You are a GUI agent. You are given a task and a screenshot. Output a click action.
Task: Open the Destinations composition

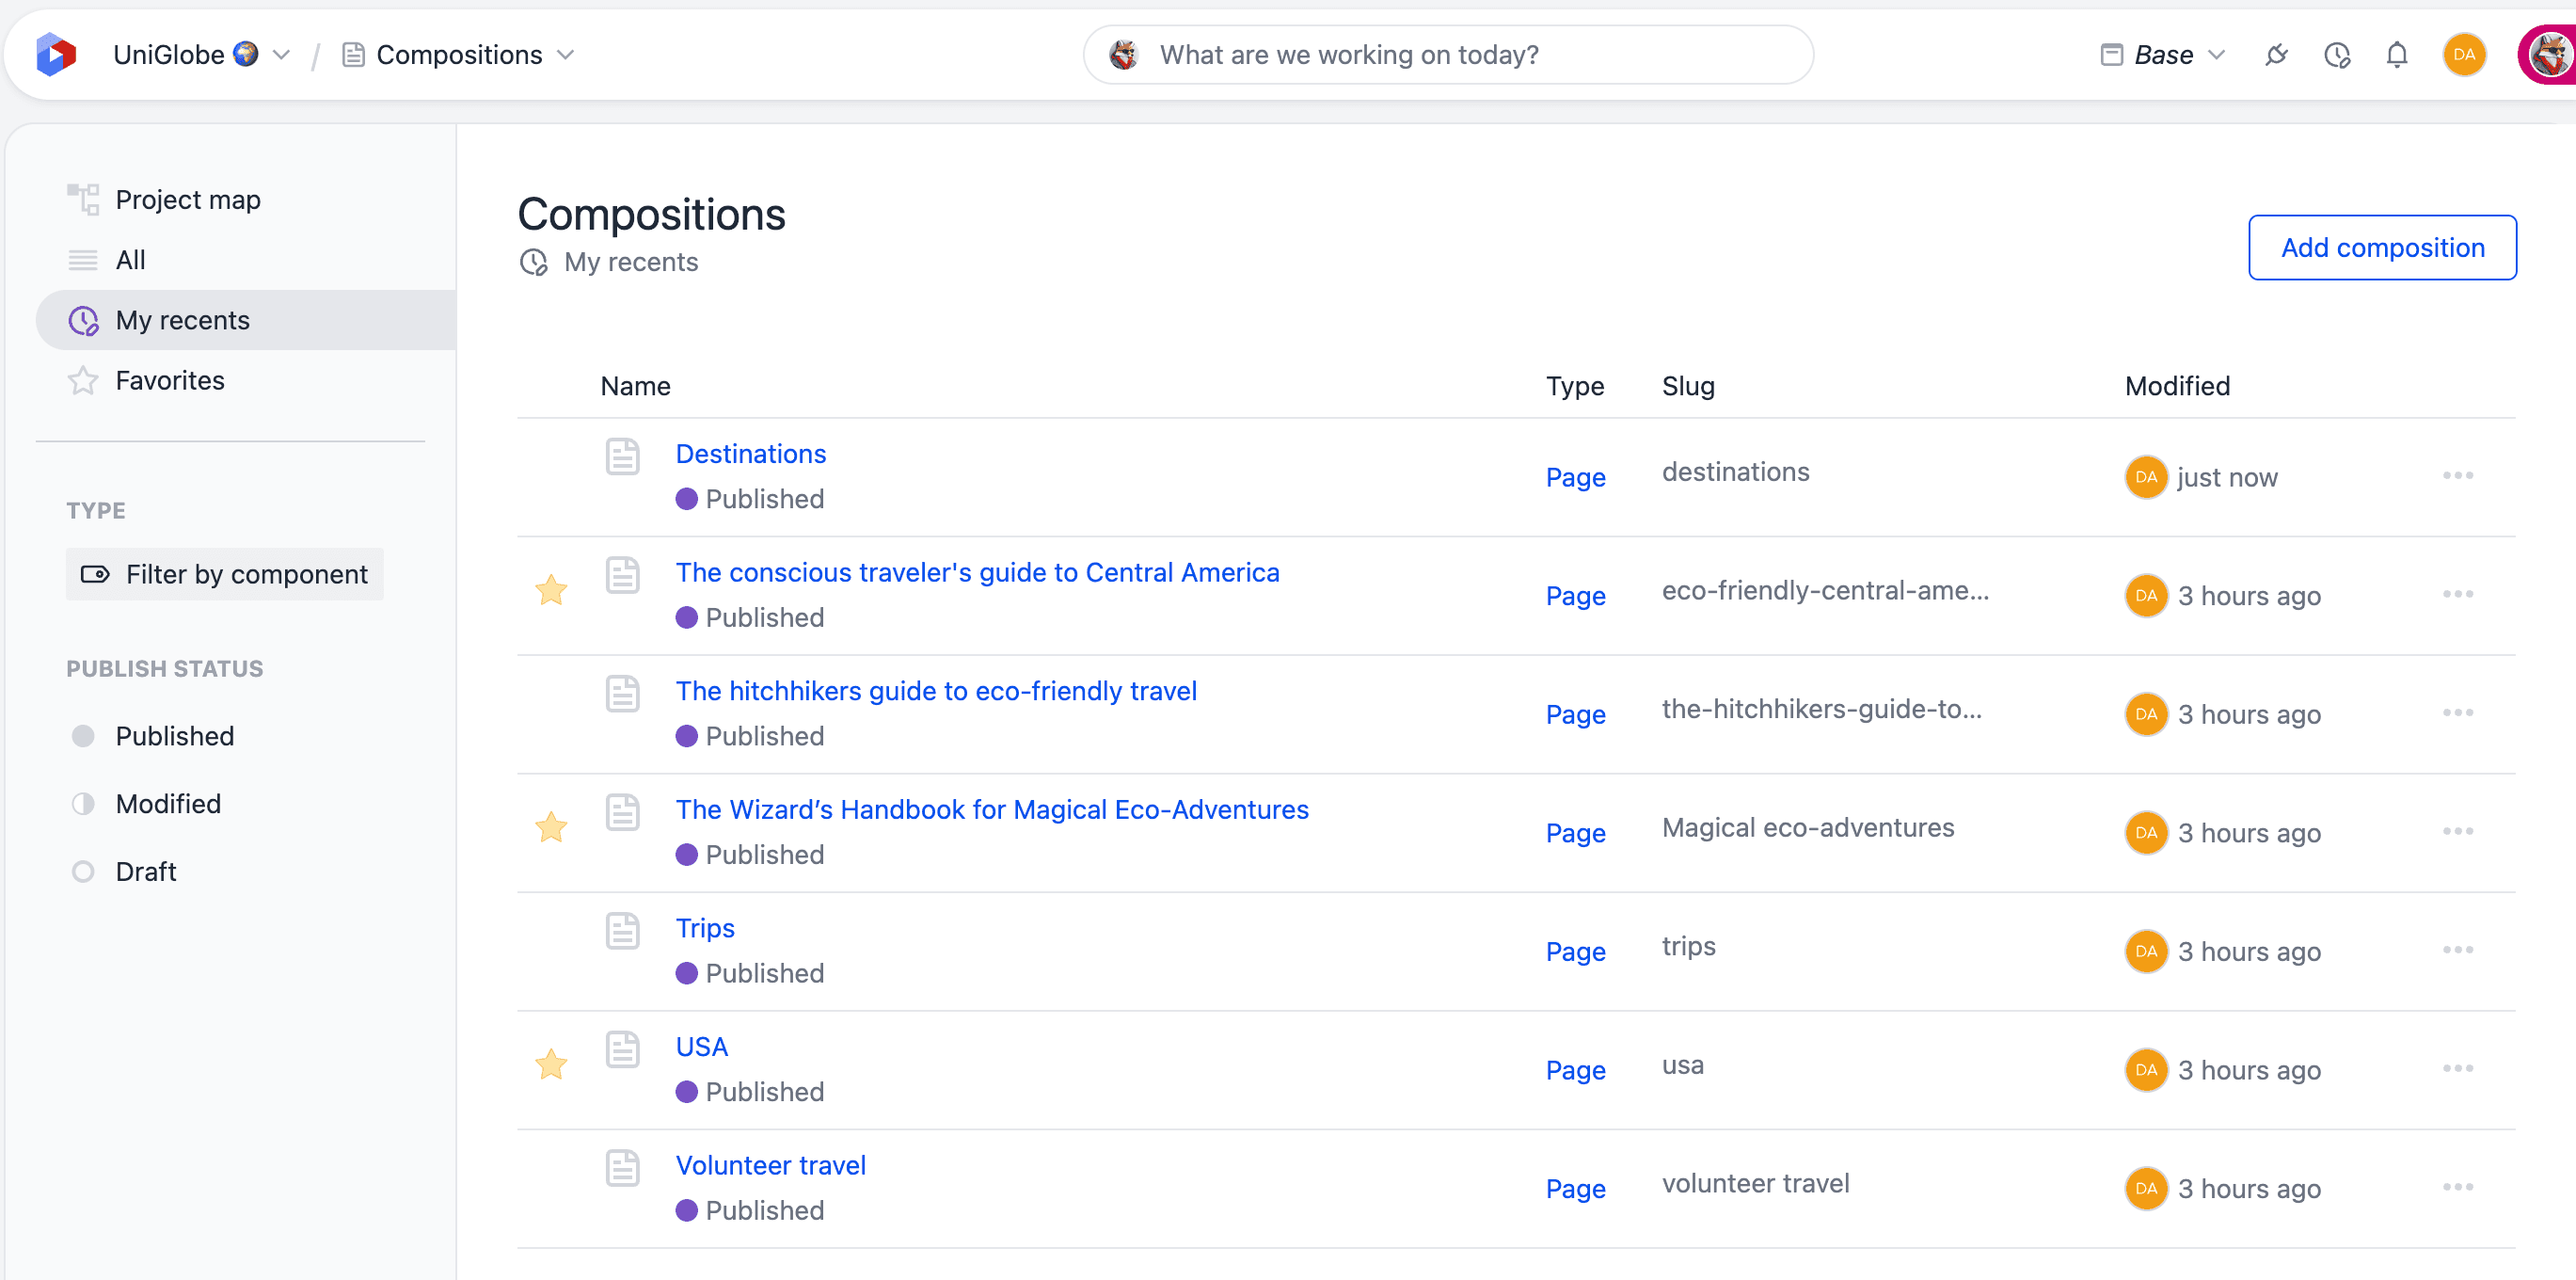coord(751,454)
